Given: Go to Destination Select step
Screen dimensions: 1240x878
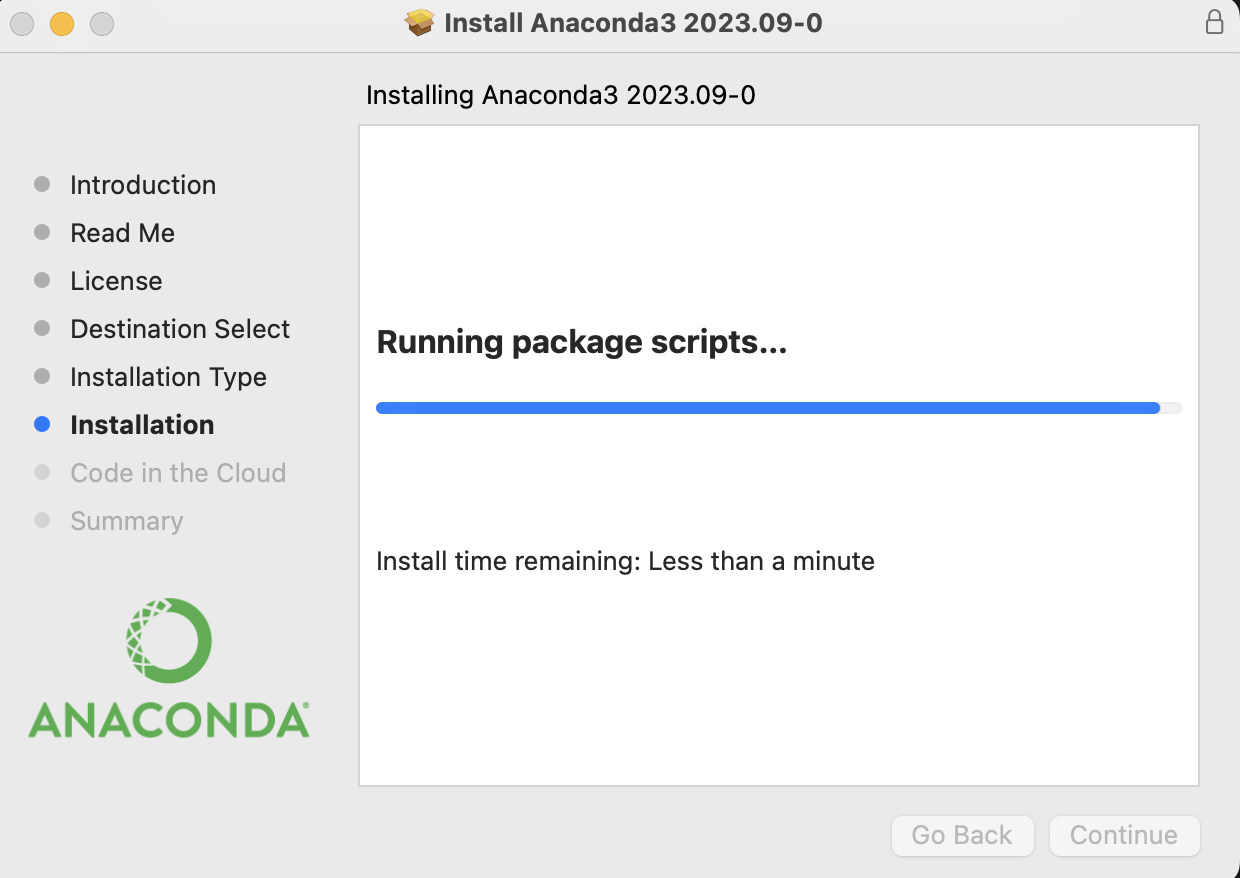Looking at the screenshot, I should click(x=180, y=329).
